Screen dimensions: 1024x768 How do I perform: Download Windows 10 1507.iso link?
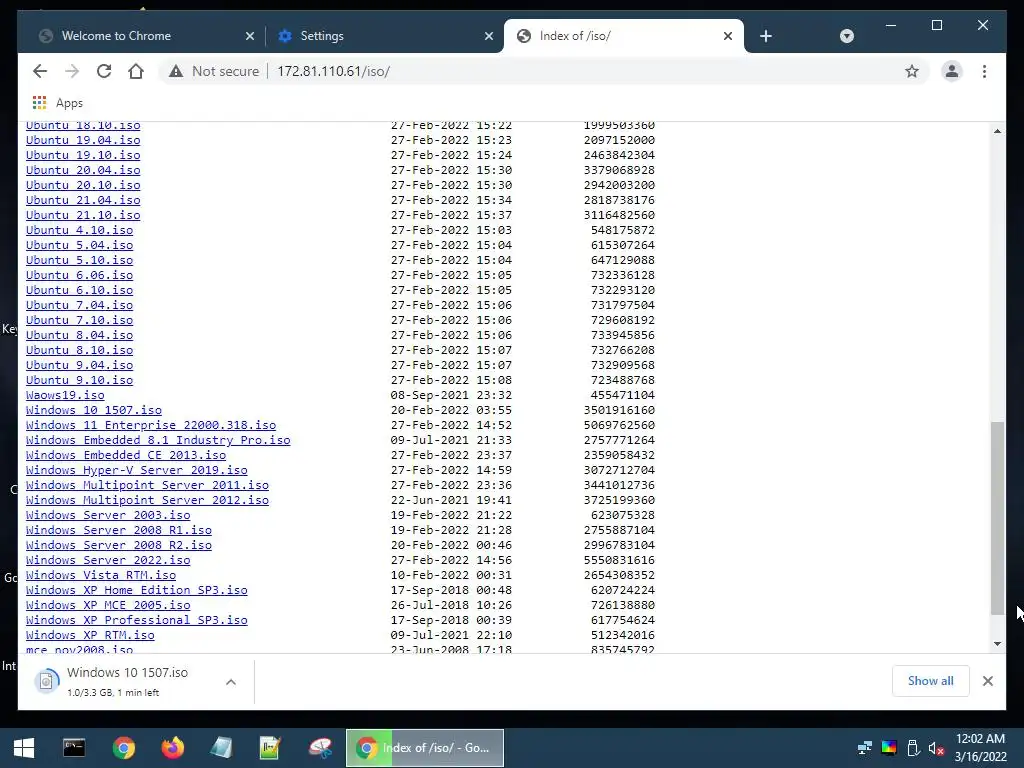click(x=93, y=410)
